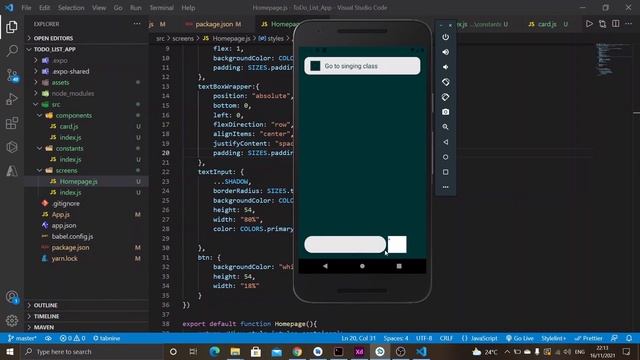Open Run and Debug view

point(12,99)
